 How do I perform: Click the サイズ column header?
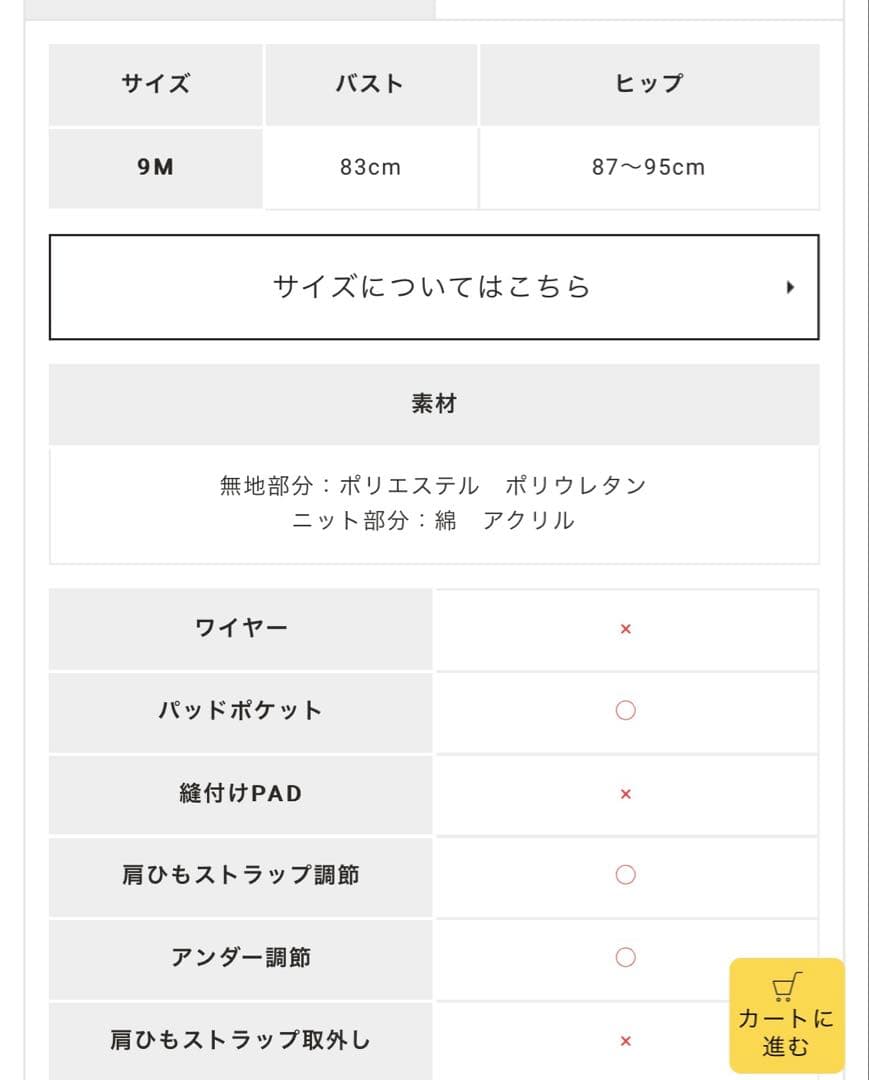click(x=156, y=84)
